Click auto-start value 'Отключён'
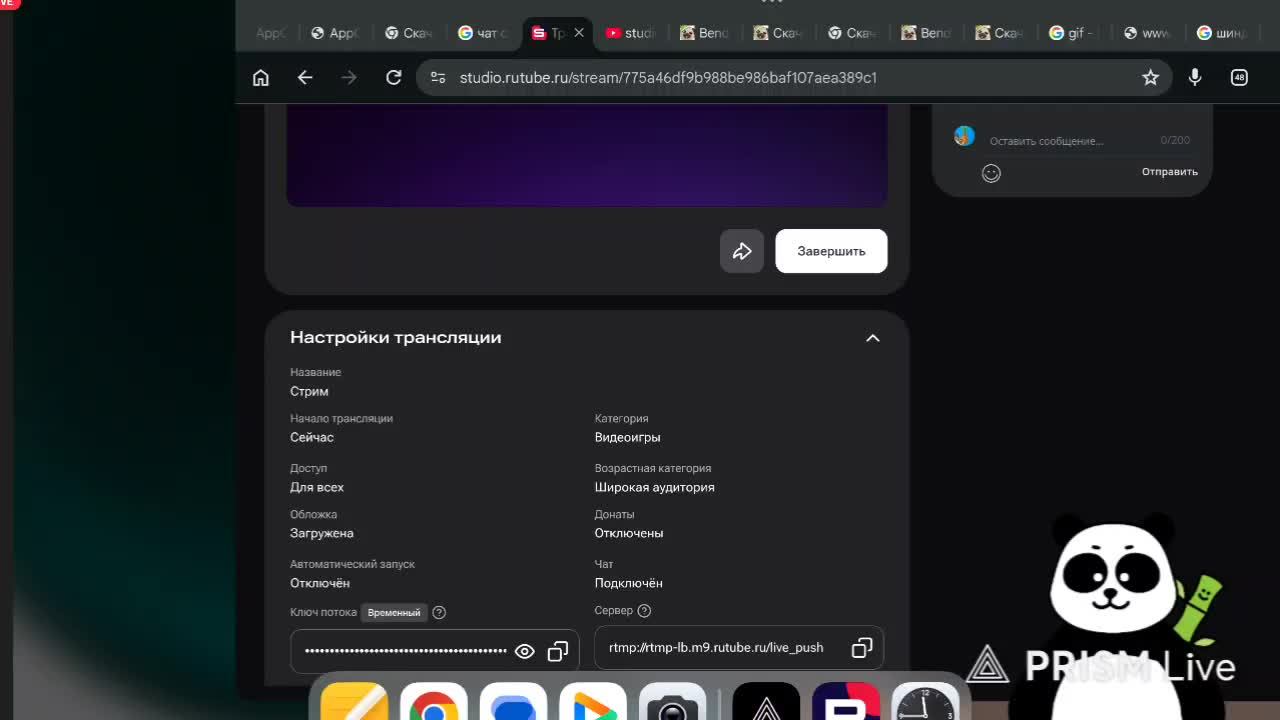 click(x=320, y=583)
